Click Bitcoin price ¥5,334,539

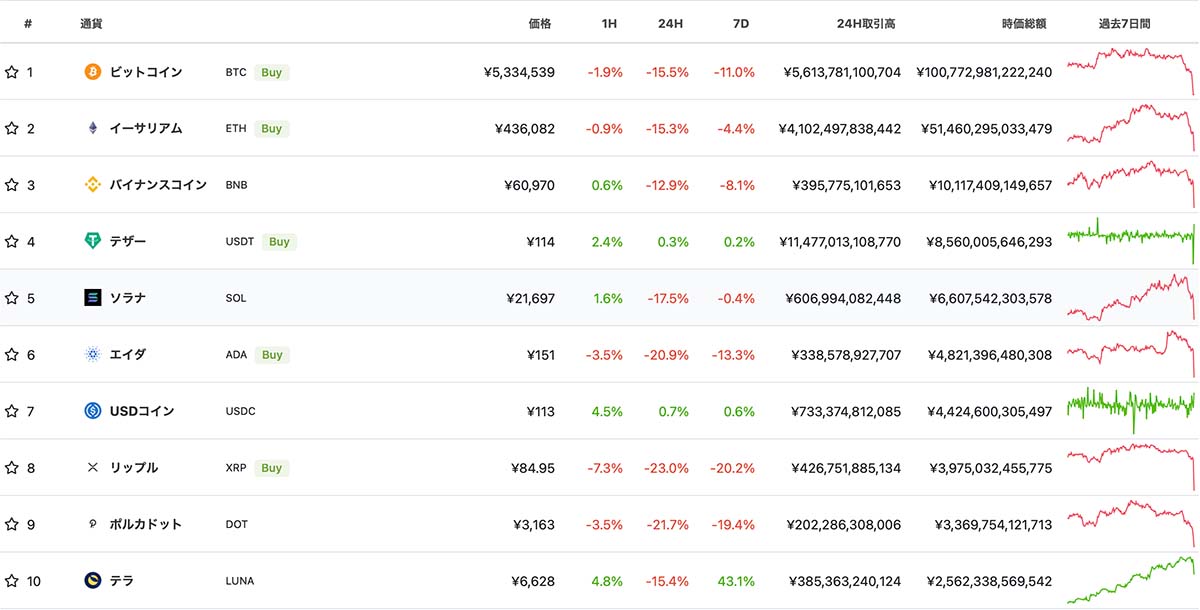click(x=519, y=72)
